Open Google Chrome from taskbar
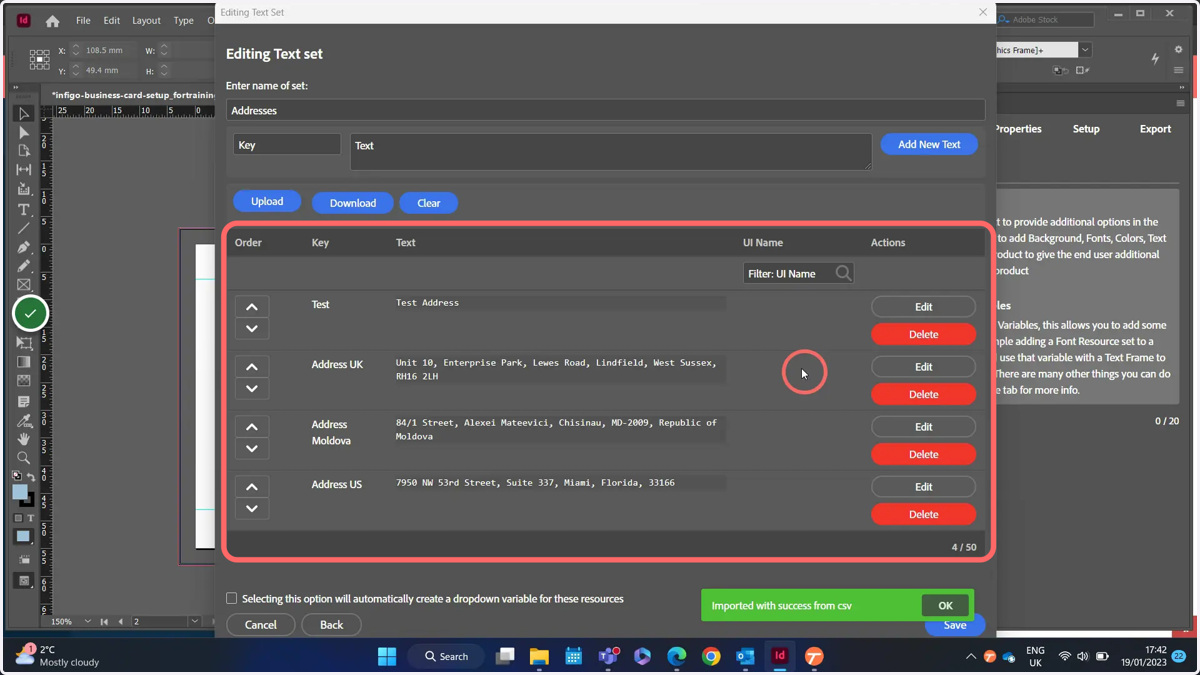Image resolution: width=1200 pixels, height=675 pixels. [x=711, y=656]
